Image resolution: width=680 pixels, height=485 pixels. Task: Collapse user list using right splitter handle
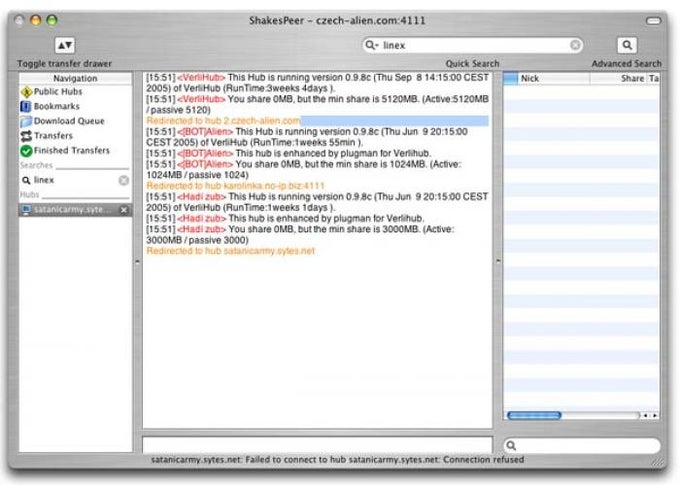pyautogui.click(x=498, y=261)
